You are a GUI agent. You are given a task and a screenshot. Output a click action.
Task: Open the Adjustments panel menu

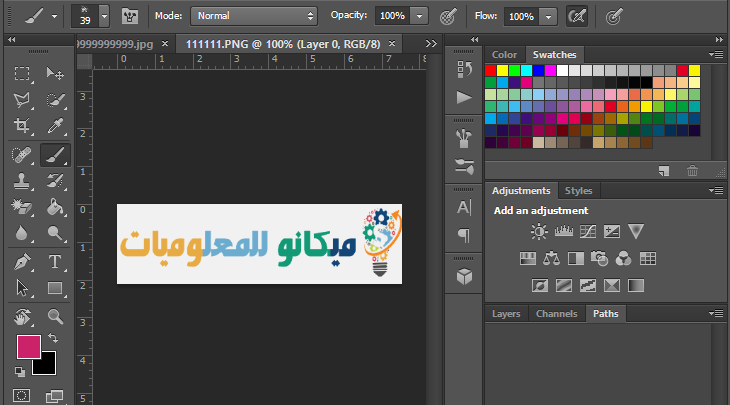pos(716,190)
